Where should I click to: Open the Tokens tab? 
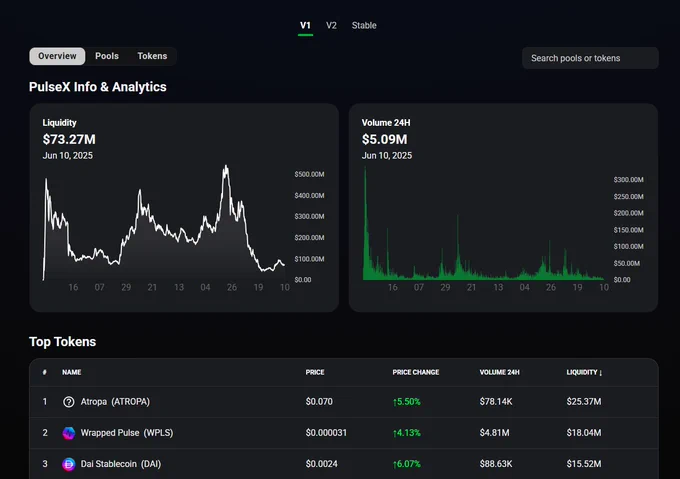[152, 56]
